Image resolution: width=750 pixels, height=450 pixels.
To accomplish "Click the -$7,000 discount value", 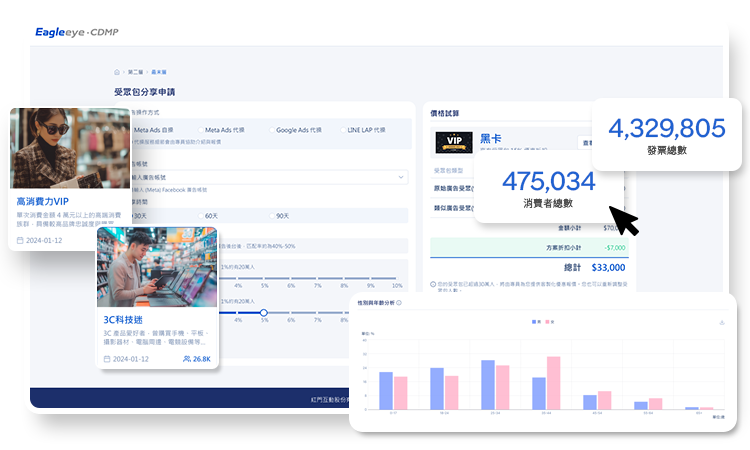I will pos(615,248).
